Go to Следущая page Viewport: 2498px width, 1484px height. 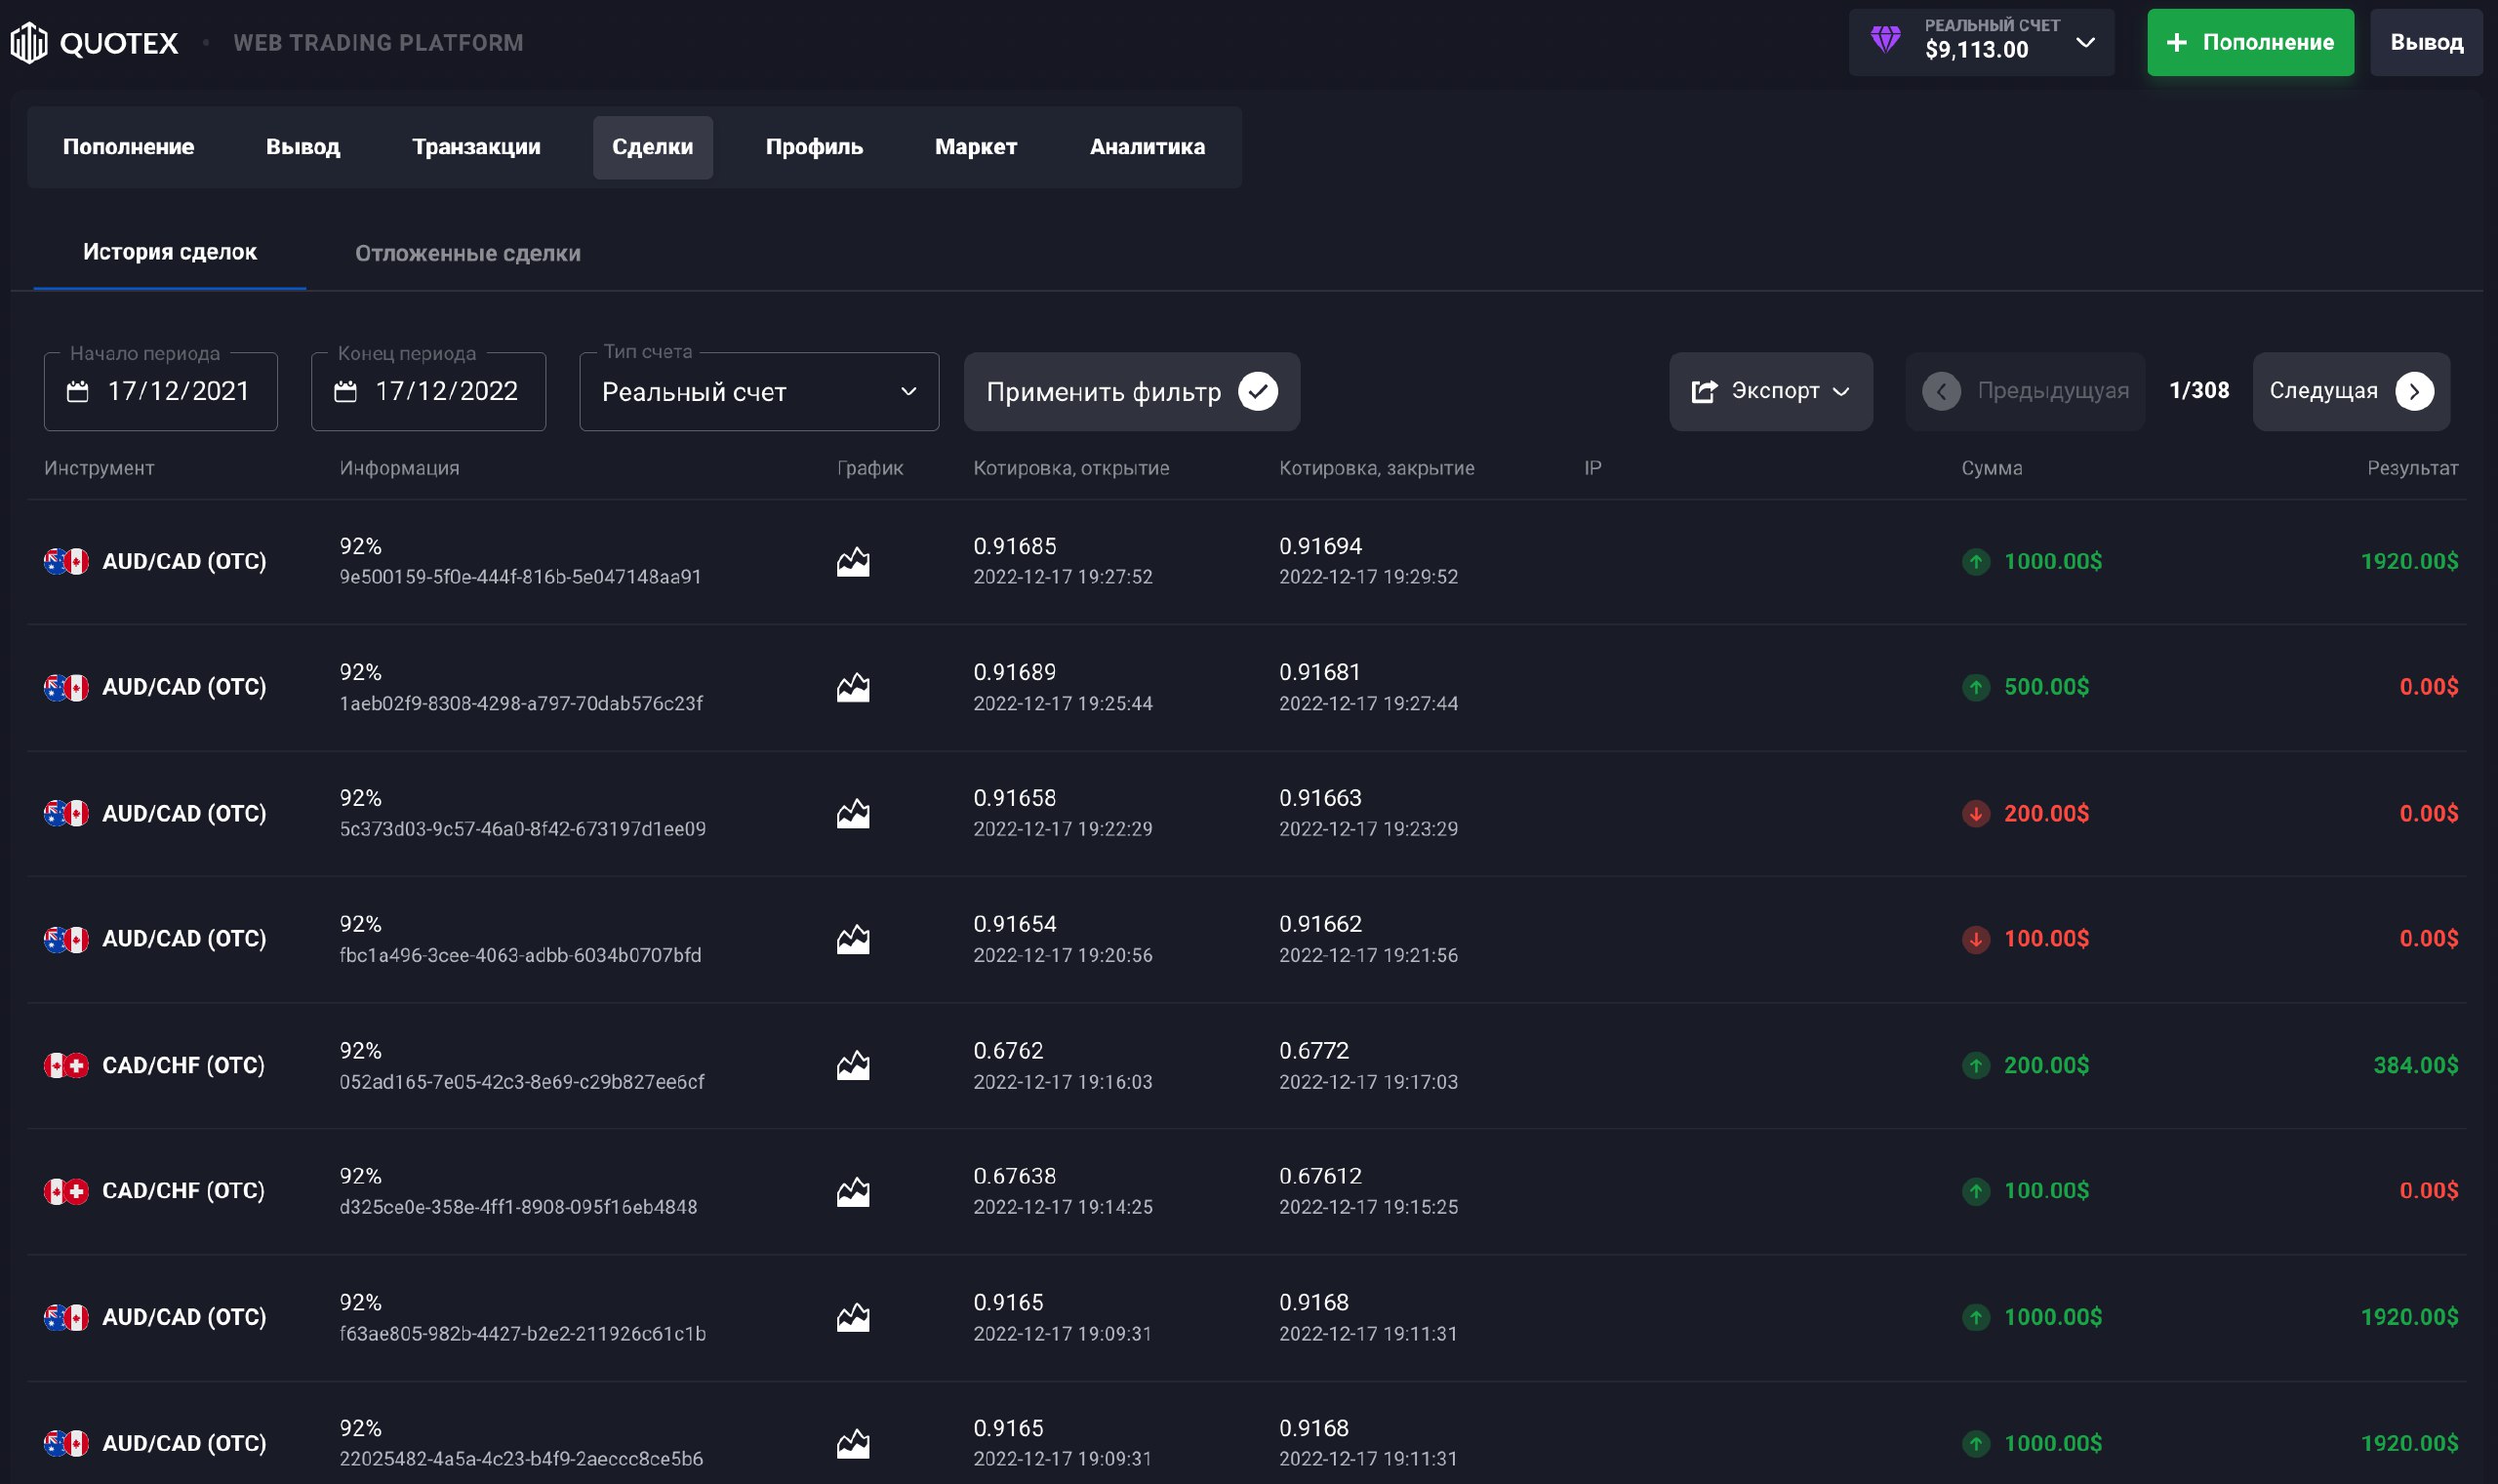coord(2351,391)
